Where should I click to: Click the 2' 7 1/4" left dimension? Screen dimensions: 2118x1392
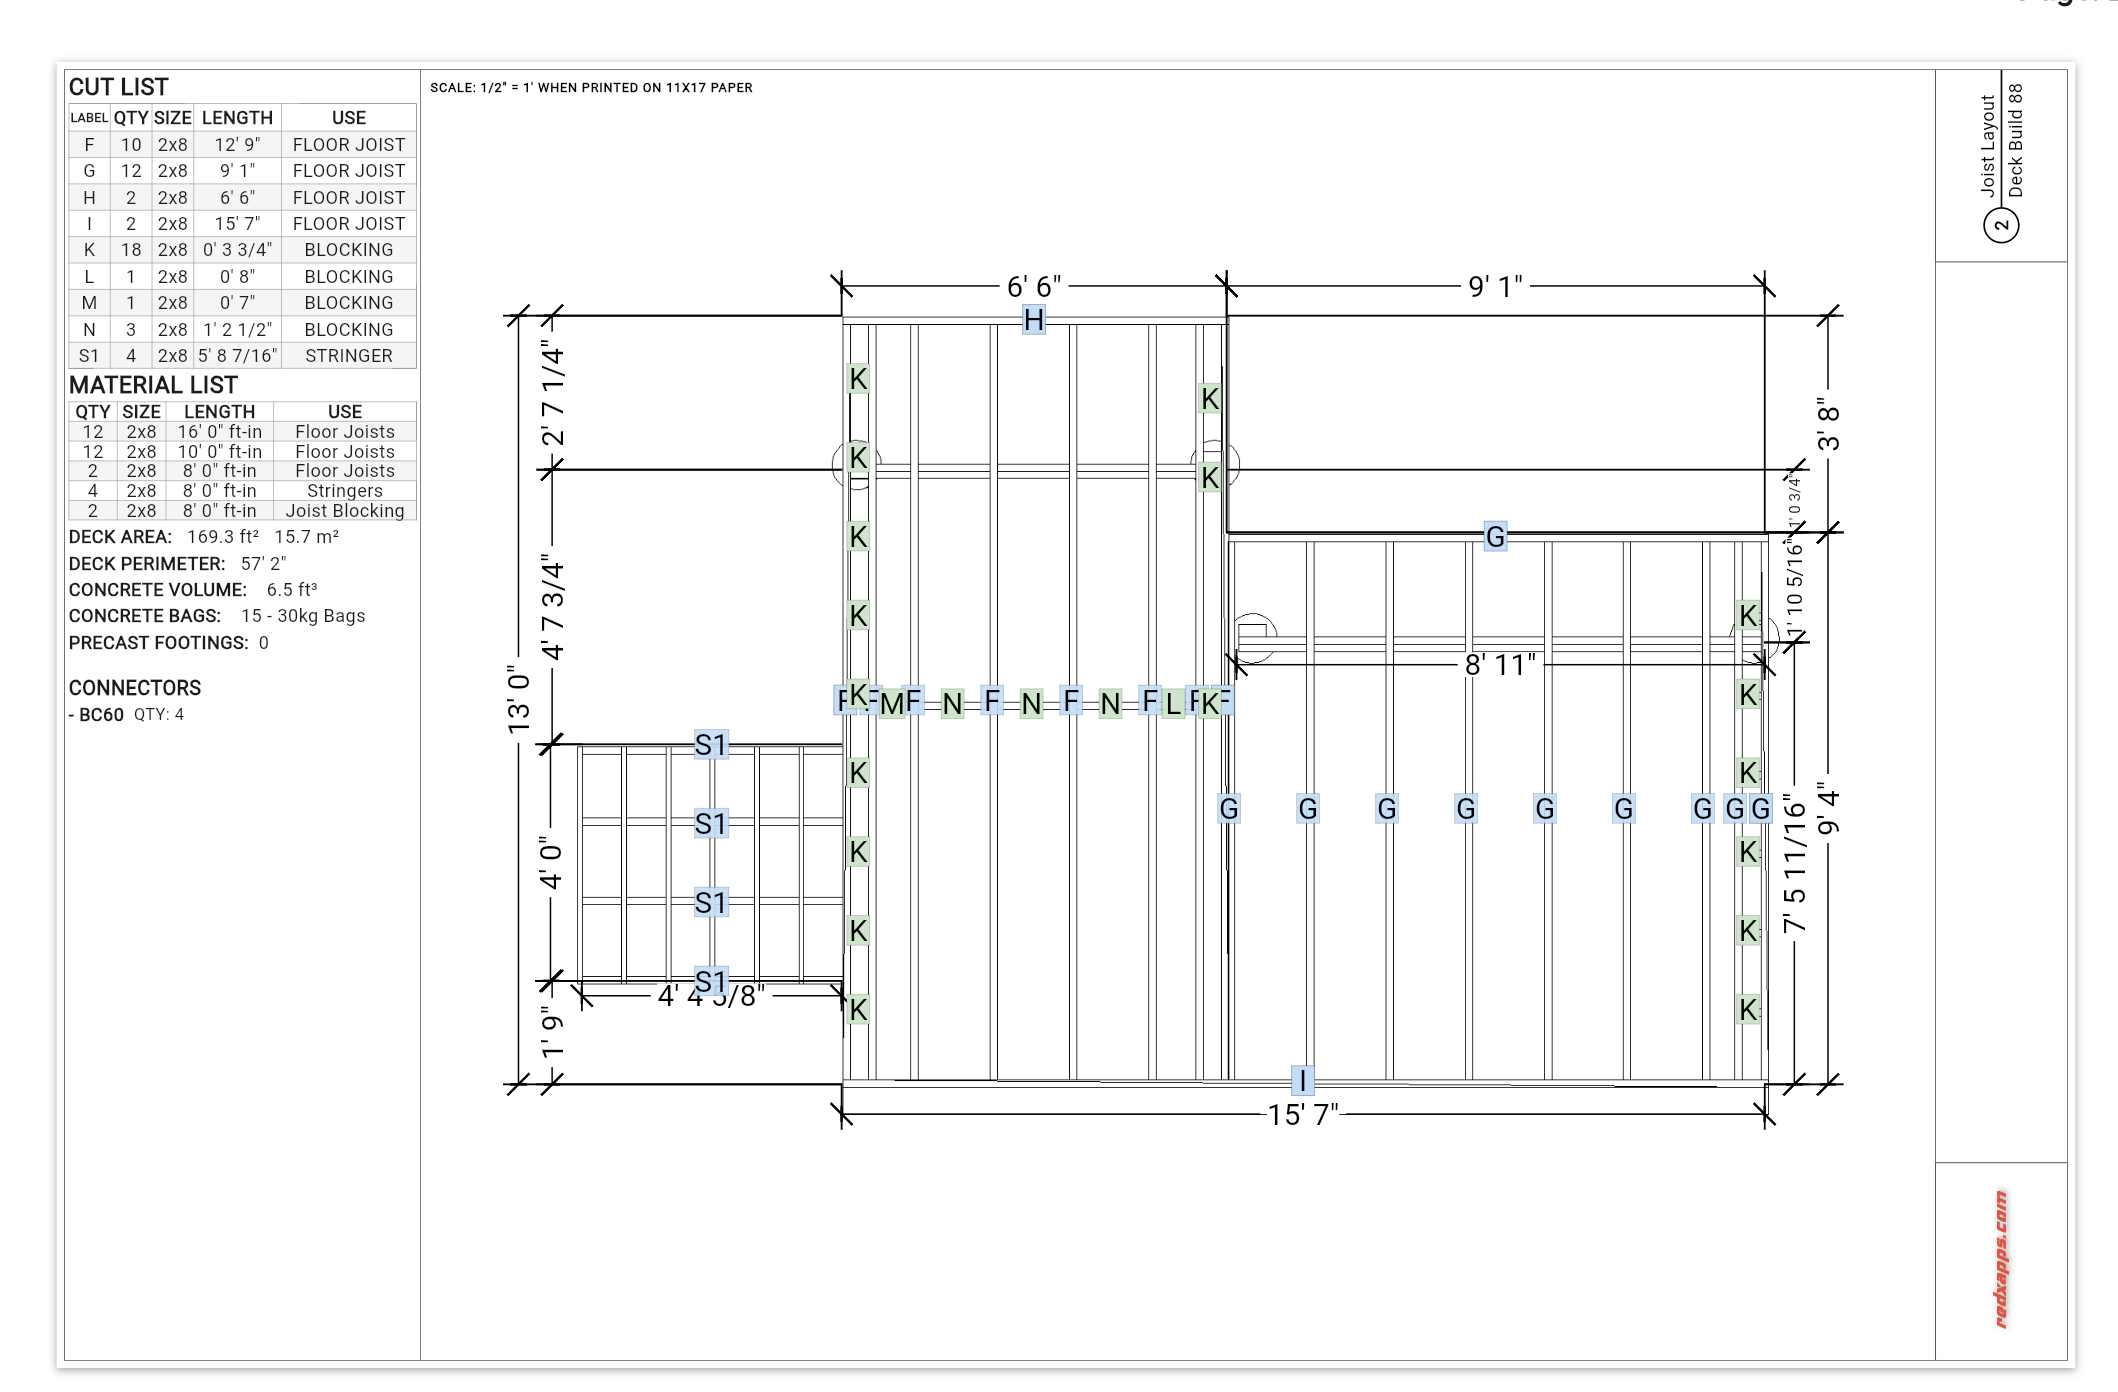pos(553,393)
